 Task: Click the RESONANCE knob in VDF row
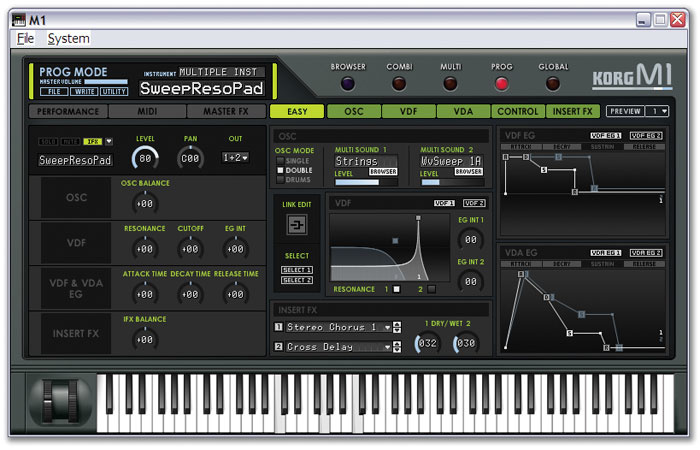pos(145,249)
